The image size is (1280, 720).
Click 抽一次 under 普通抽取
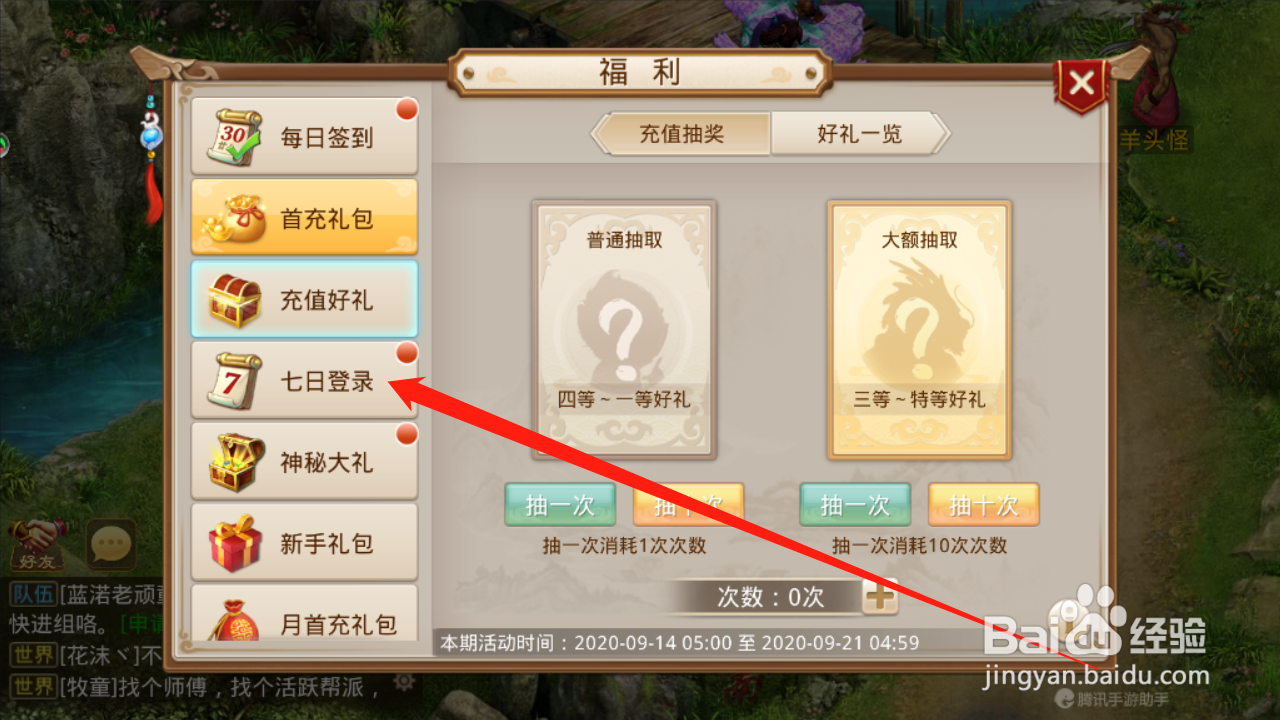(560, 505)
